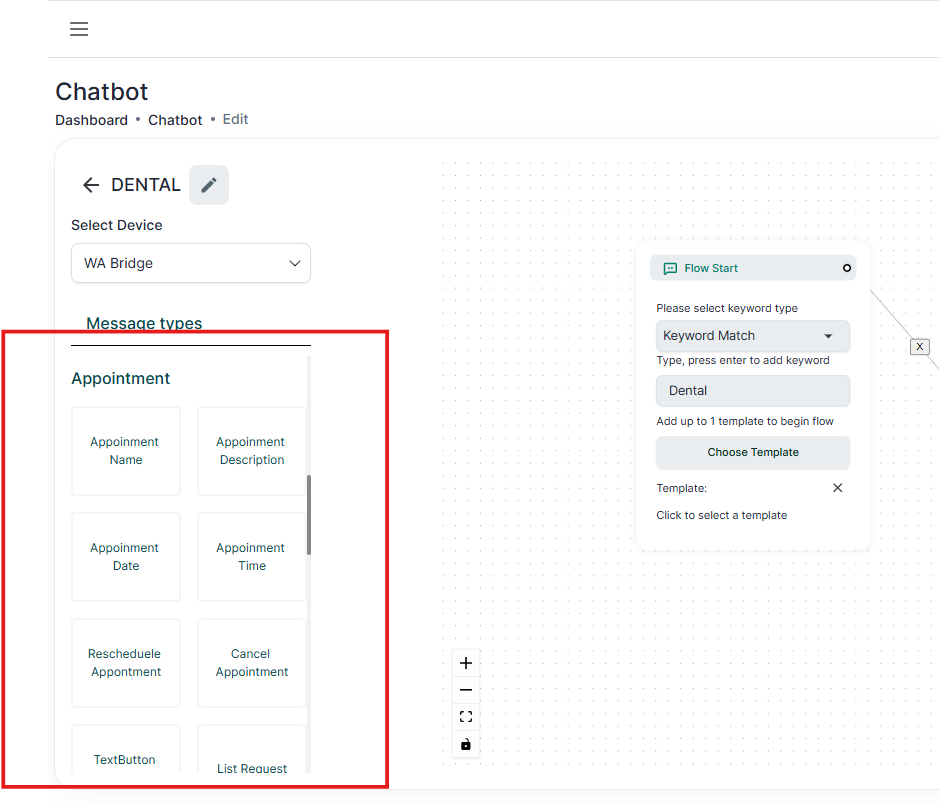Open the Chatbot breadcrumb link
The image size is (939, 806).
point(175,120)
